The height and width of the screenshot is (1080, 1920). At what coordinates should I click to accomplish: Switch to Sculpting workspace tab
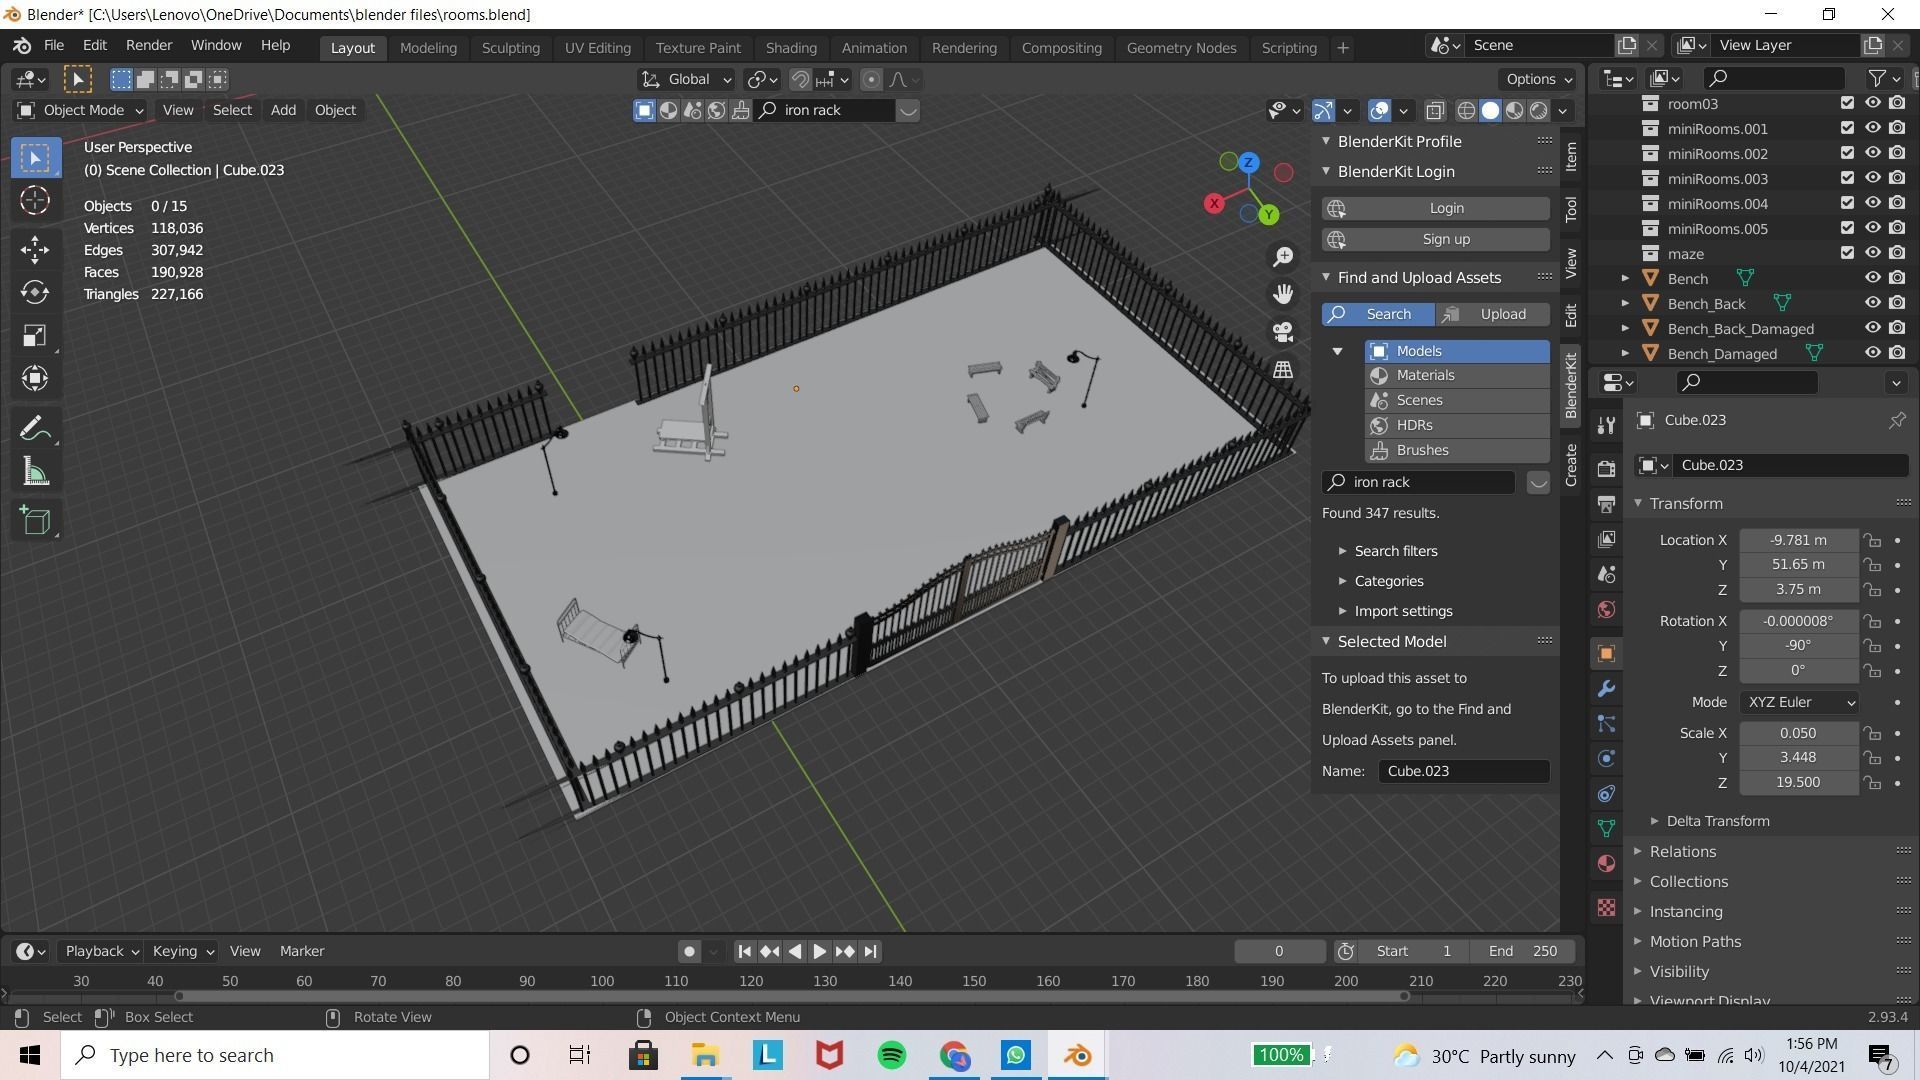tap(510, 47)
